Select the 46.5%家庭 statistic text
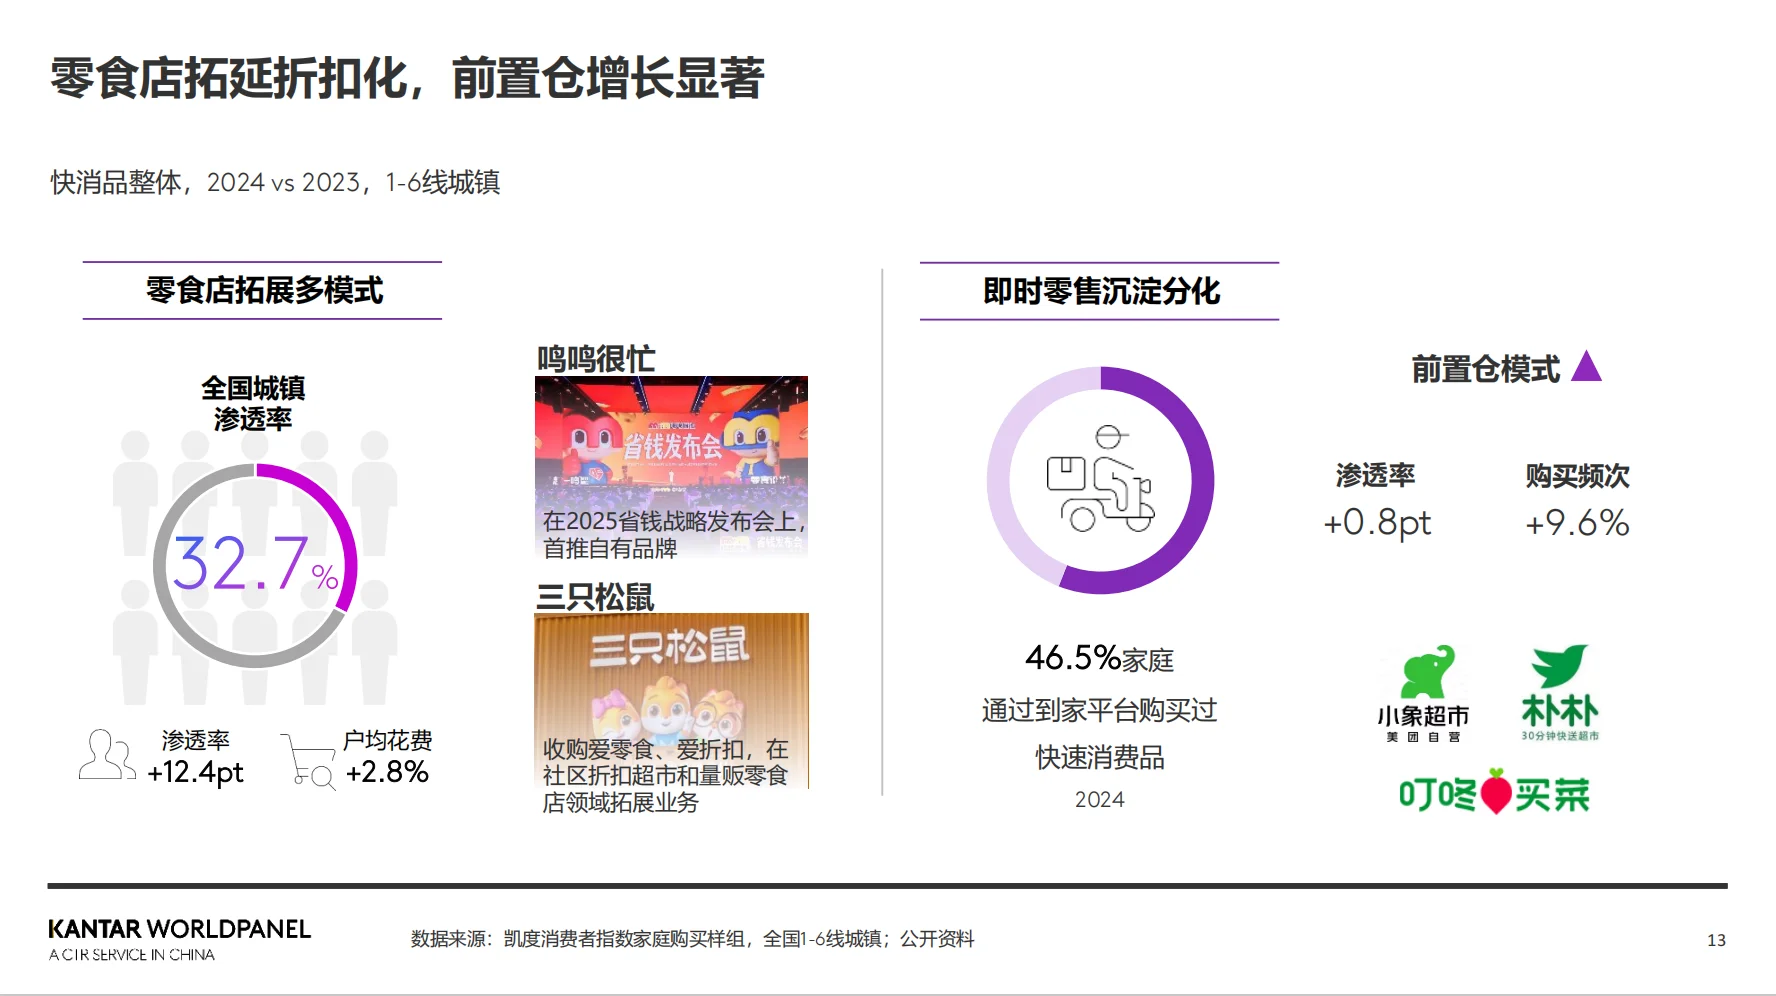The width and height of the screenshot is (1776, 996). point(1100,657)
